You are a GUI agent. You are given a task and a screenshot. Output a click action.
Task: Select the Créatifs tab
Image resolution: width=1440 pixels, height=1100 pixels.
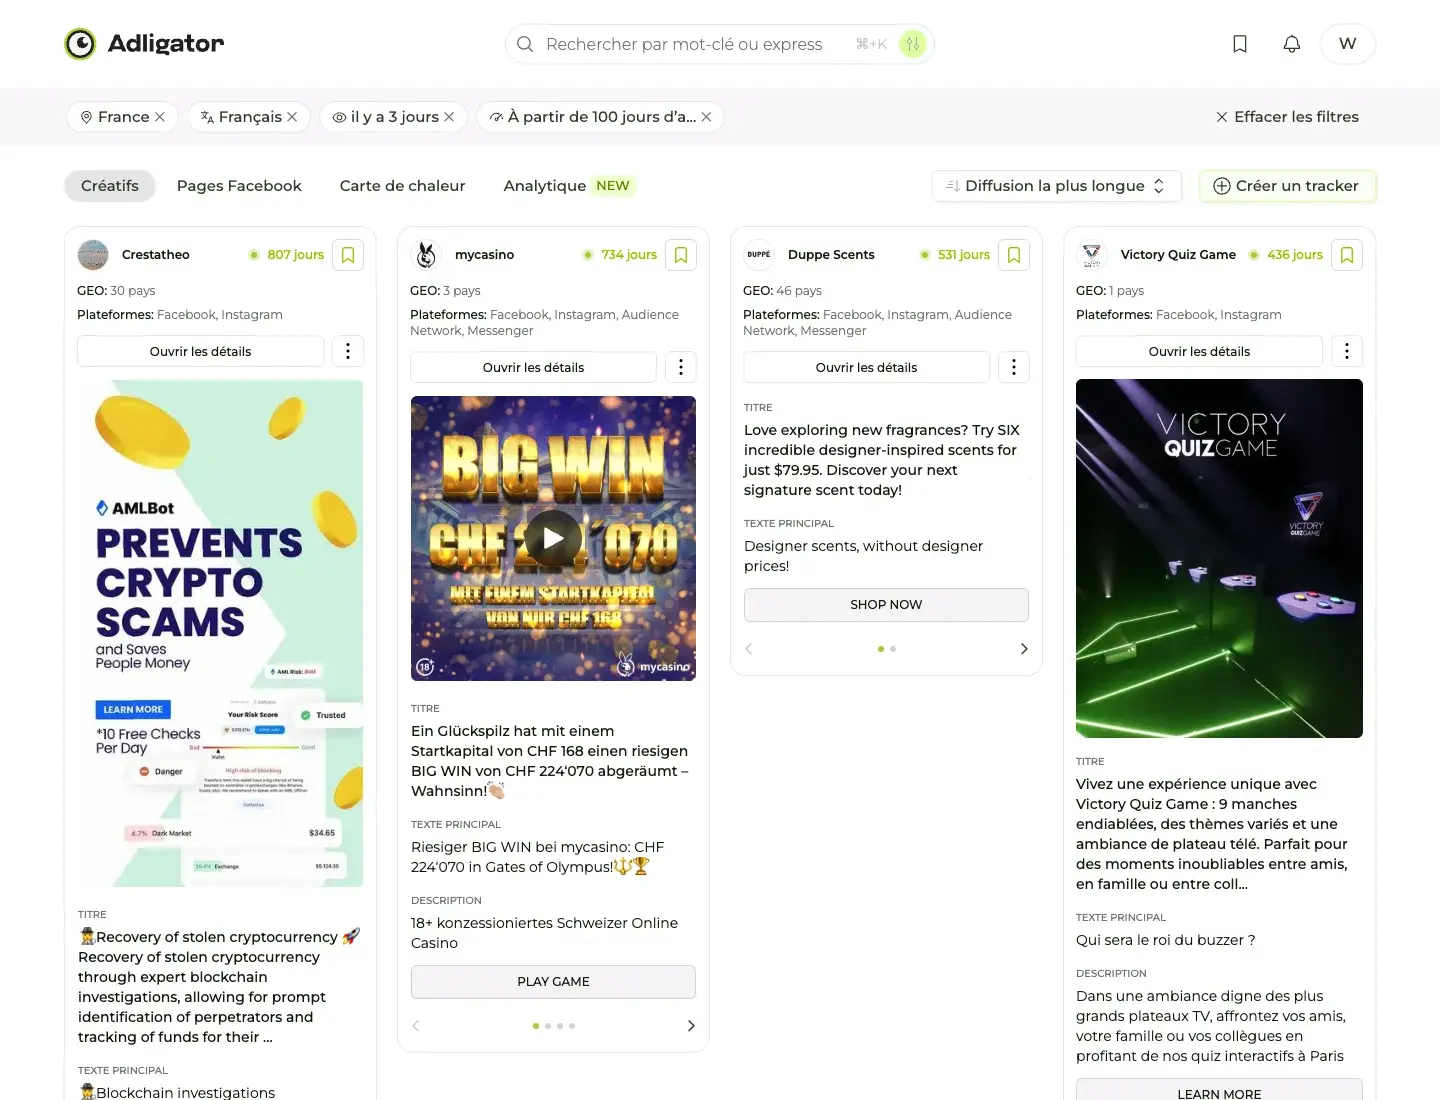point(110,186)
